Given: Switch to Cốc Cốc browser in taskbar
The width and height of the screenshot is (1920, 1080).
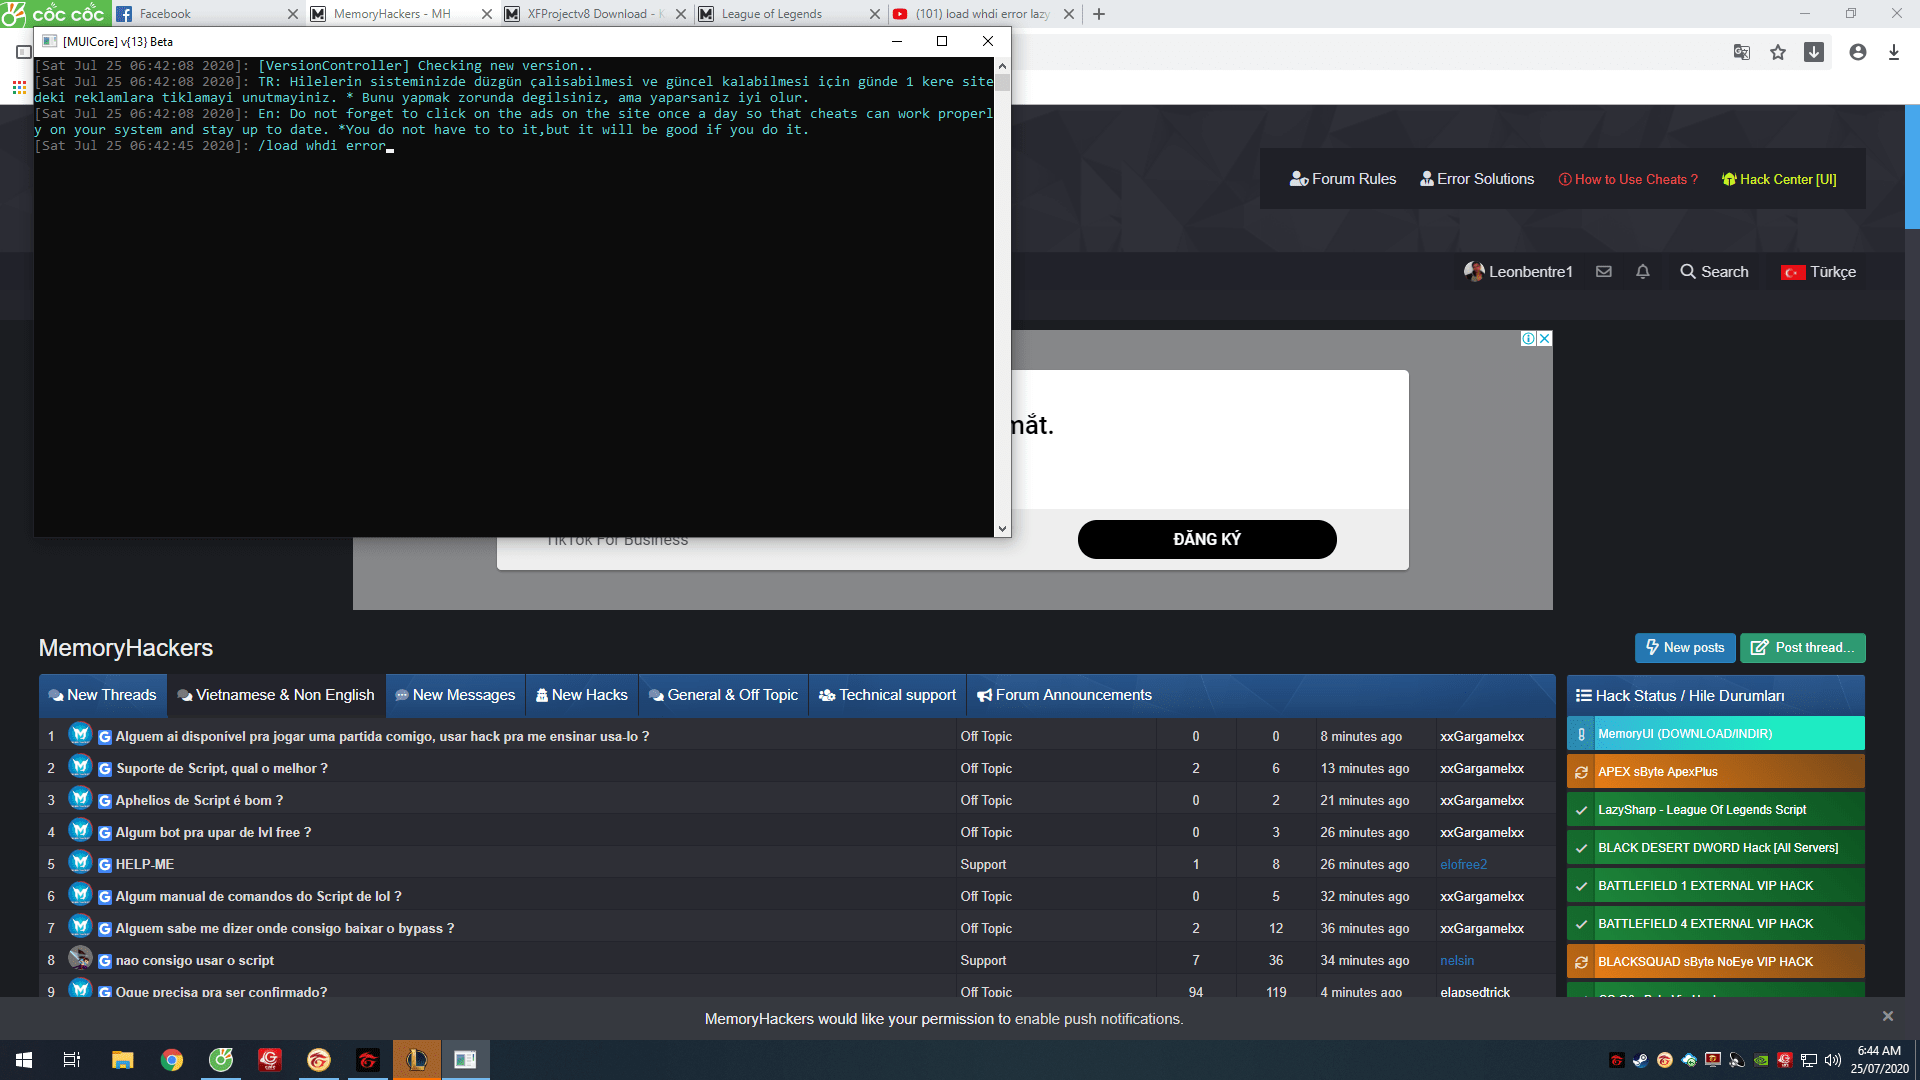Looking at the screenshot, I should tap(221, 1060).
